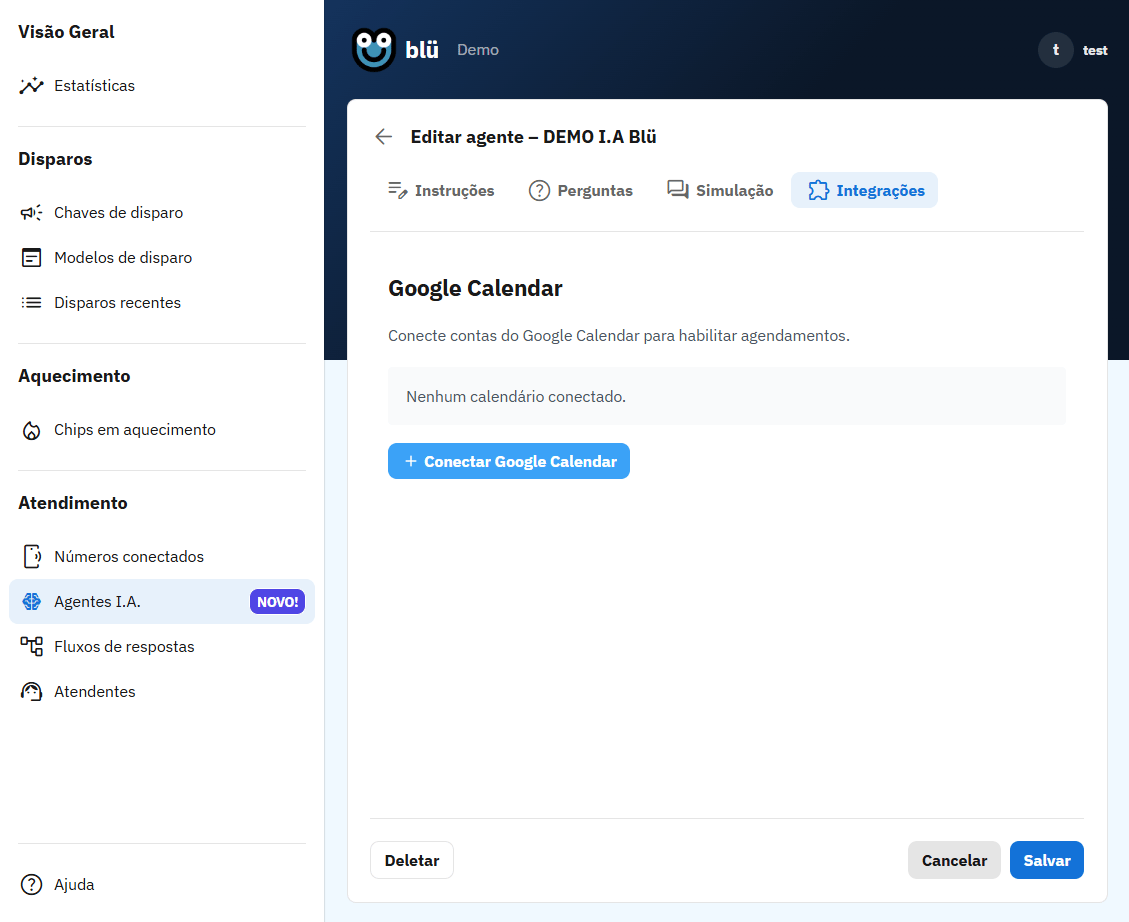Click the flame icon beside Chips em aquecimento
1129x922 pixels.
pos(31,430)
